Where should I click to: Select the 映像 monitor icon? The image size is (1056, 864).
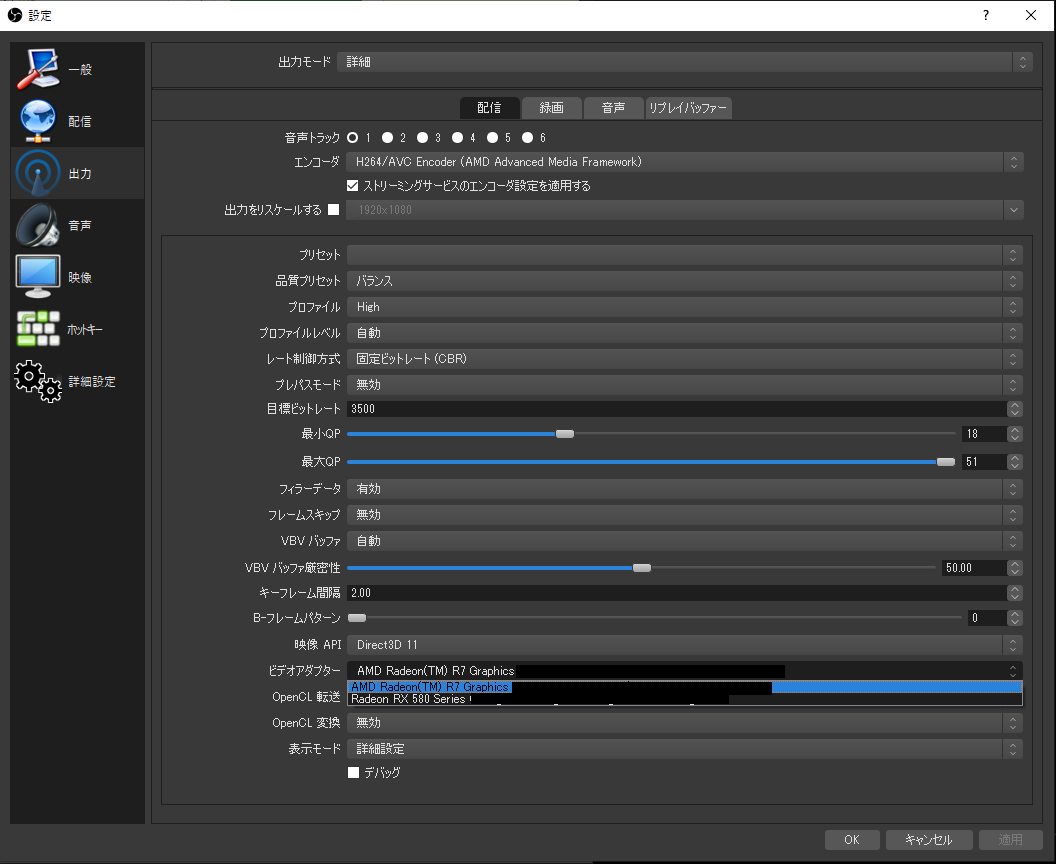tap(38, 277)
